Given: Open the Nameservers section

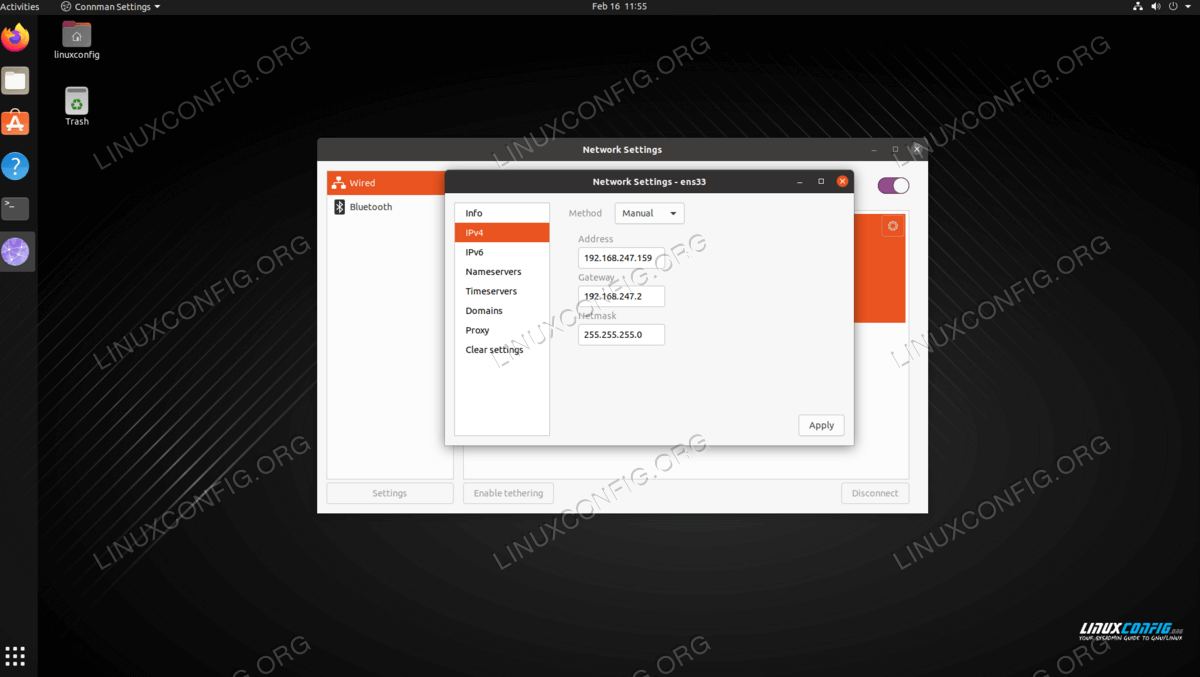Looking at the screenshot, I should [502, 271].
